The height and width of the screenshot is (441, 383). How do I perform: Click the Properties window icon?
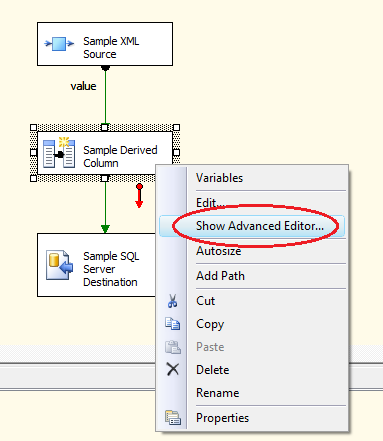click(x=173, y=418)
